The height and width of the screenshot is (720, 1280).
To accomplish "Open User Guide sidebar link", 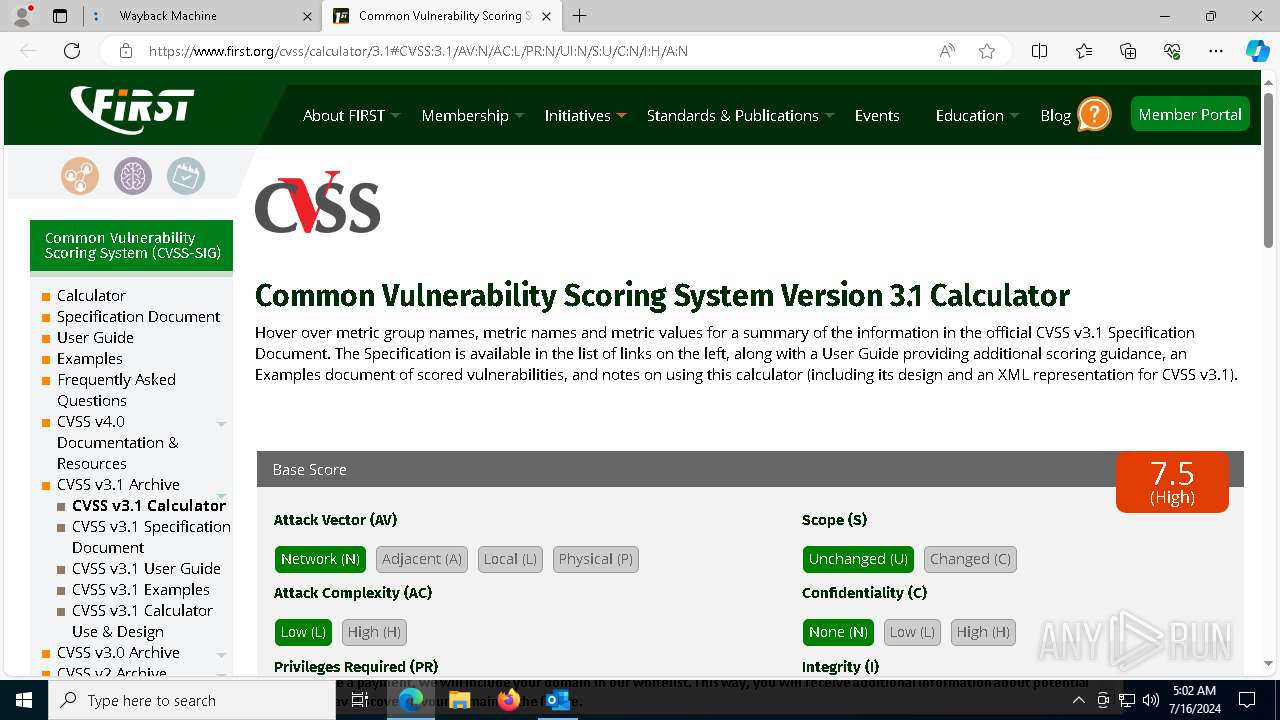I will [95, 337].
